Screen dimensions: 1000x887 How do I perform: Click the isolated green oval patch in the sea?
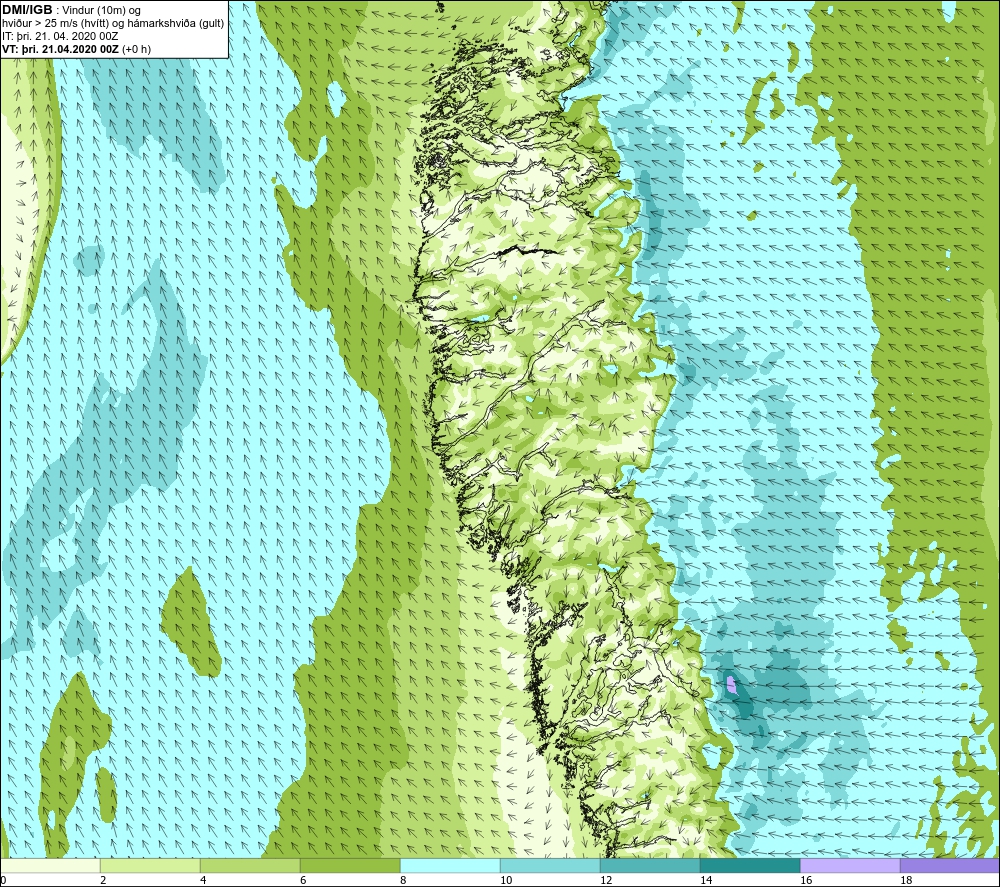tap(189, 622)
